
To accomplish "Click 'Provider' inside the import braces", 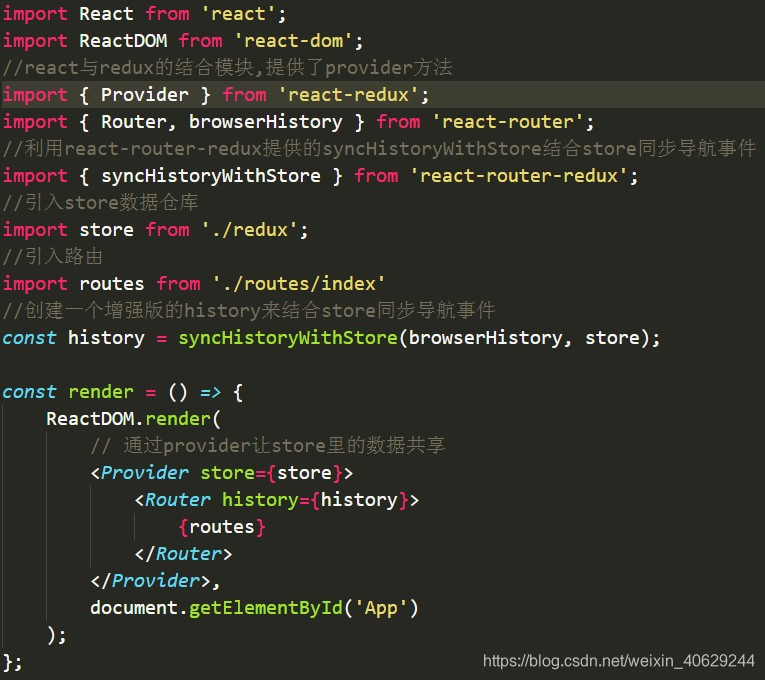I will [144, 95].
